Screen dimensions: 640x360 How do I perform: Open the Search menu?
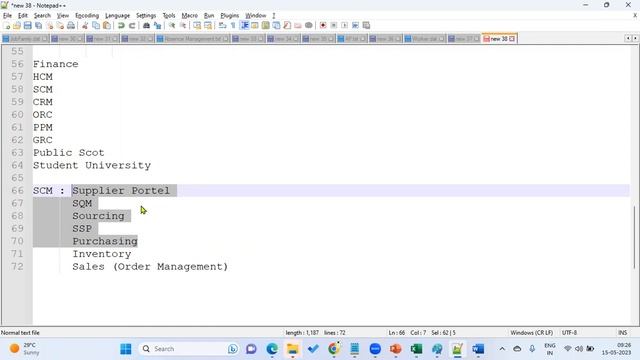42,16
